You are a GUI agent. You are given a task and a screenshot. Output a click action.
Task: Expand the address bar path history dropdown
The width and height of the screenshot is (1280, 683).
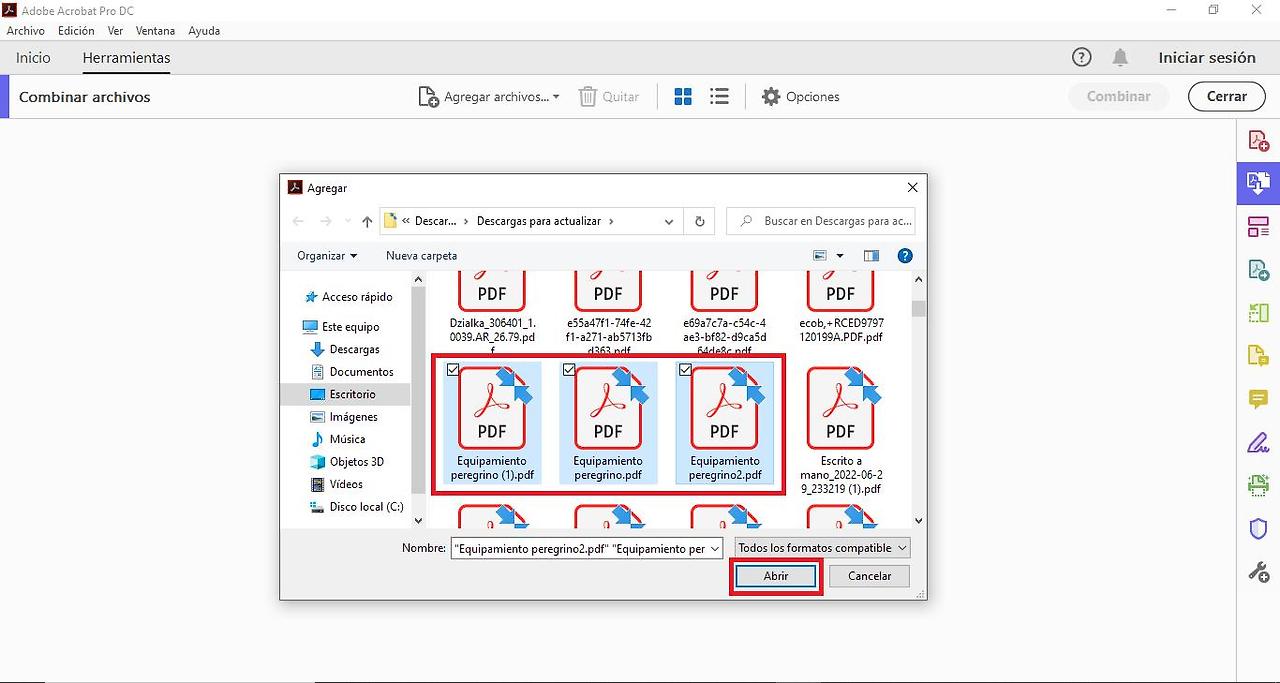669,221
